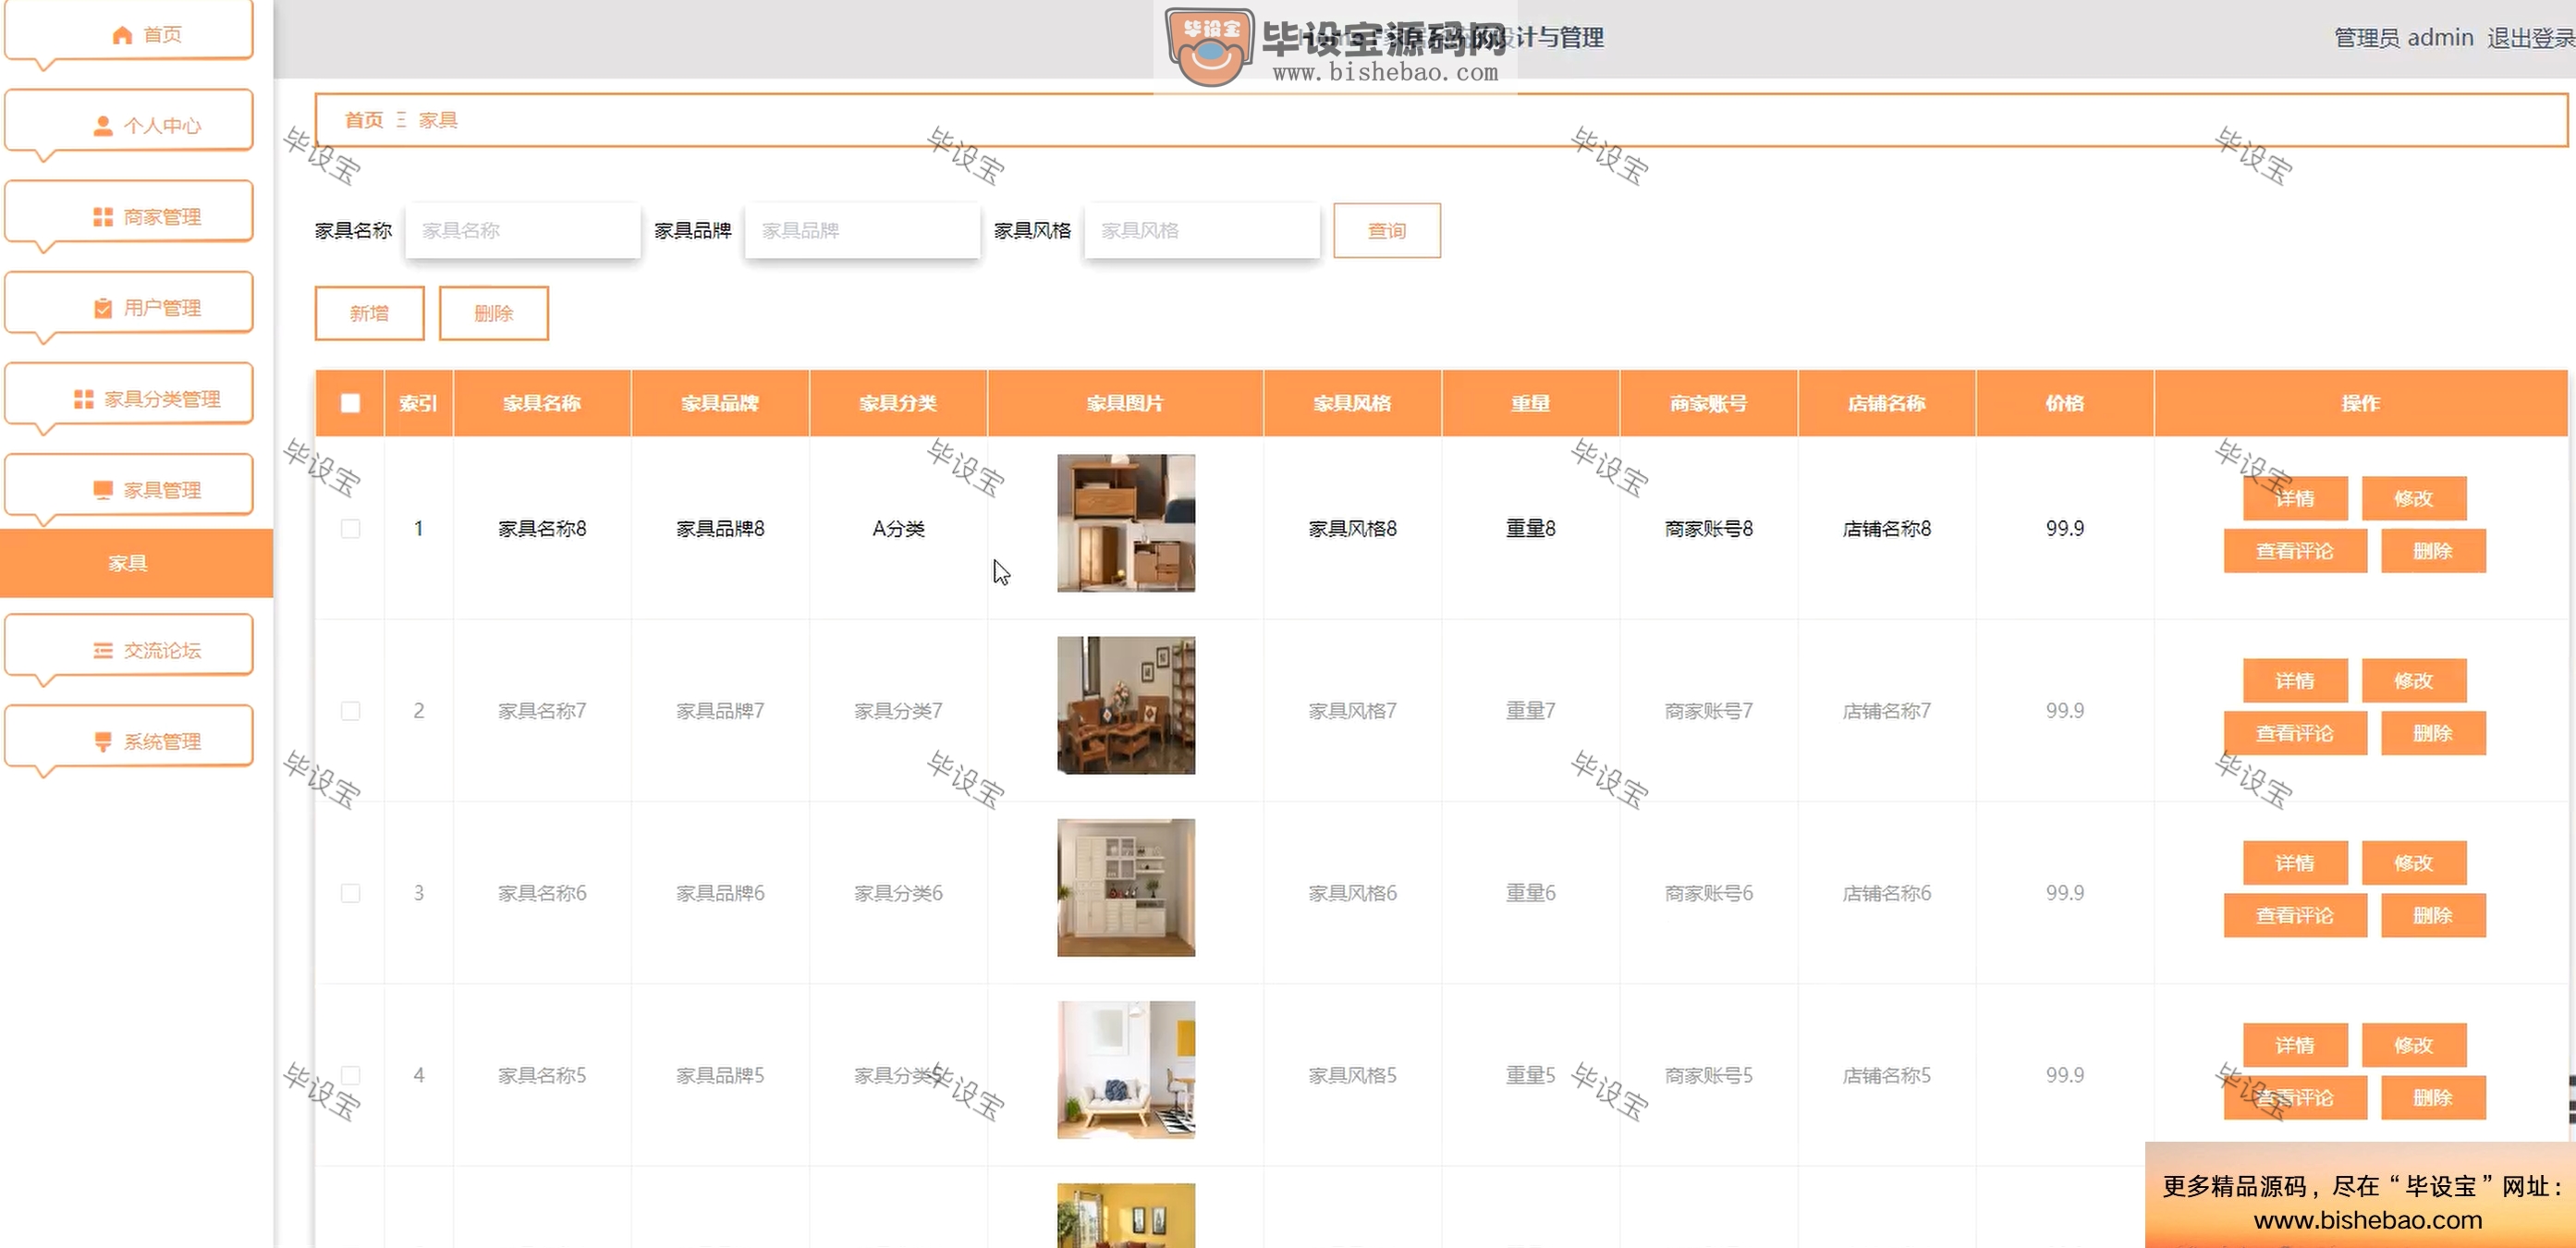2576x1248 pixels.
Task: Click the monitor icon beside 家具管理
Action: (102, 490)
